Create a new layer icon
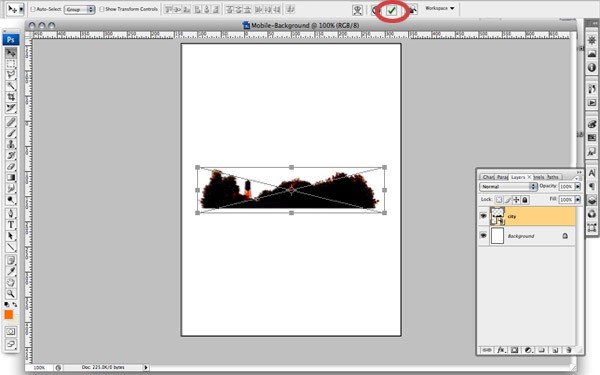600x375 pixels. [x=555, y=350]
